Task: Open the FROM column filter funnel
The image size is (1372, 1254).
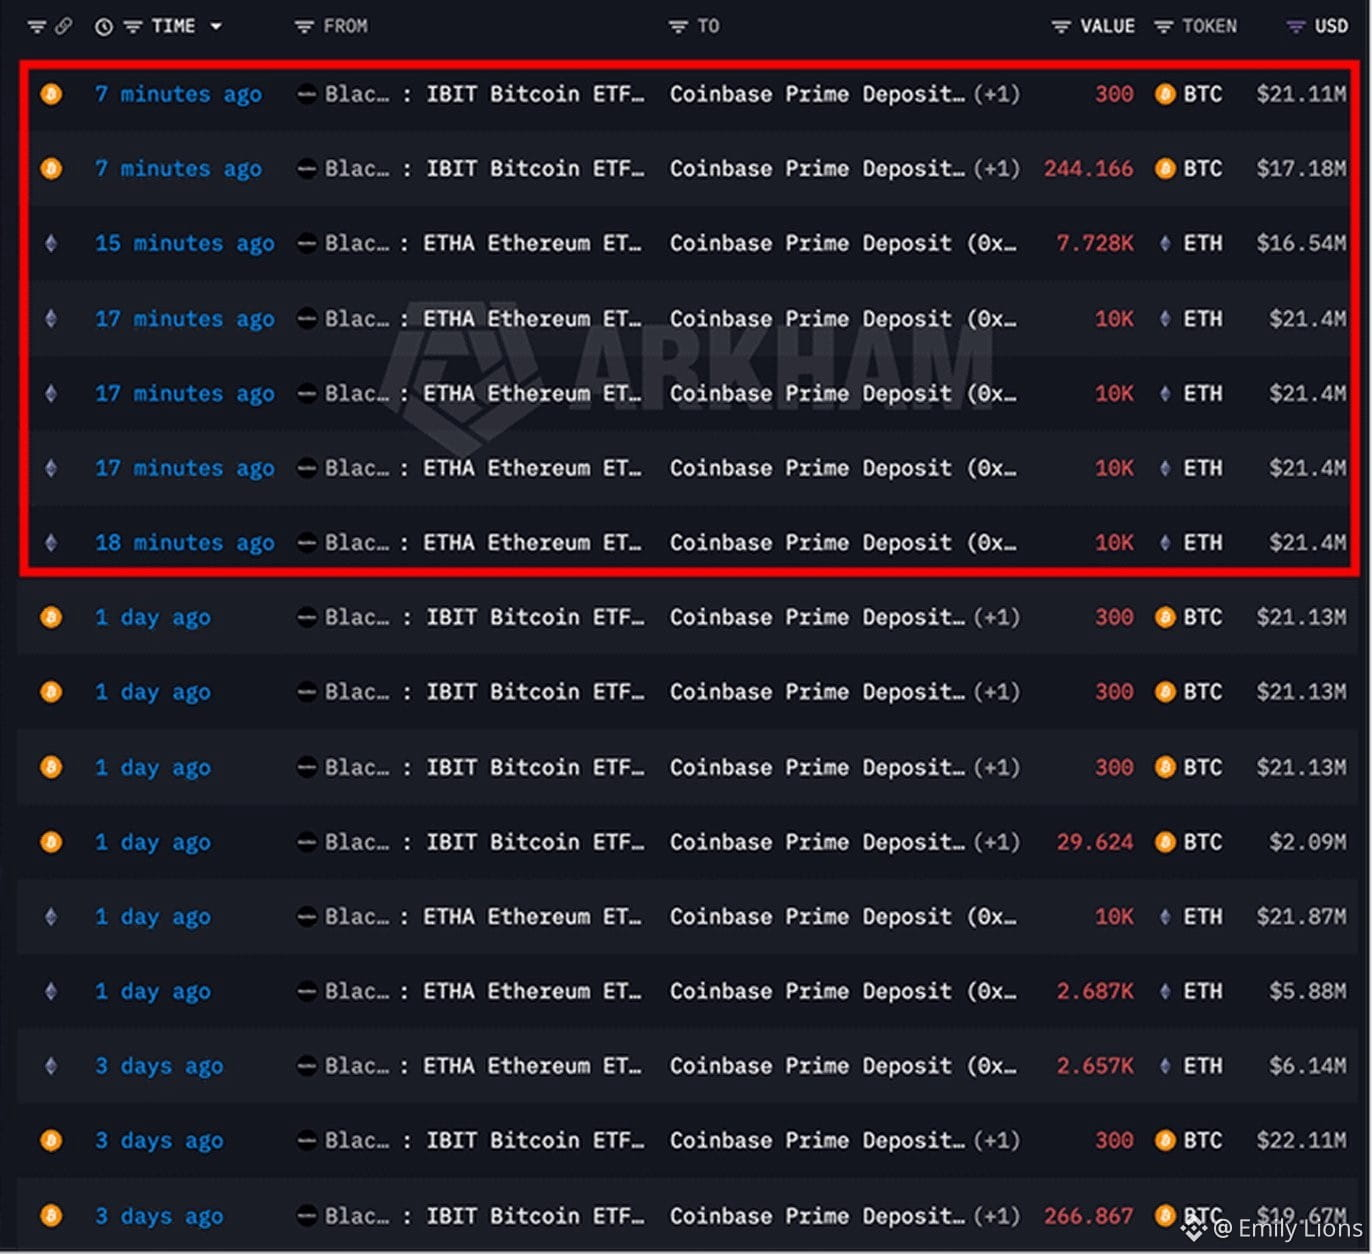Action: 304,27
